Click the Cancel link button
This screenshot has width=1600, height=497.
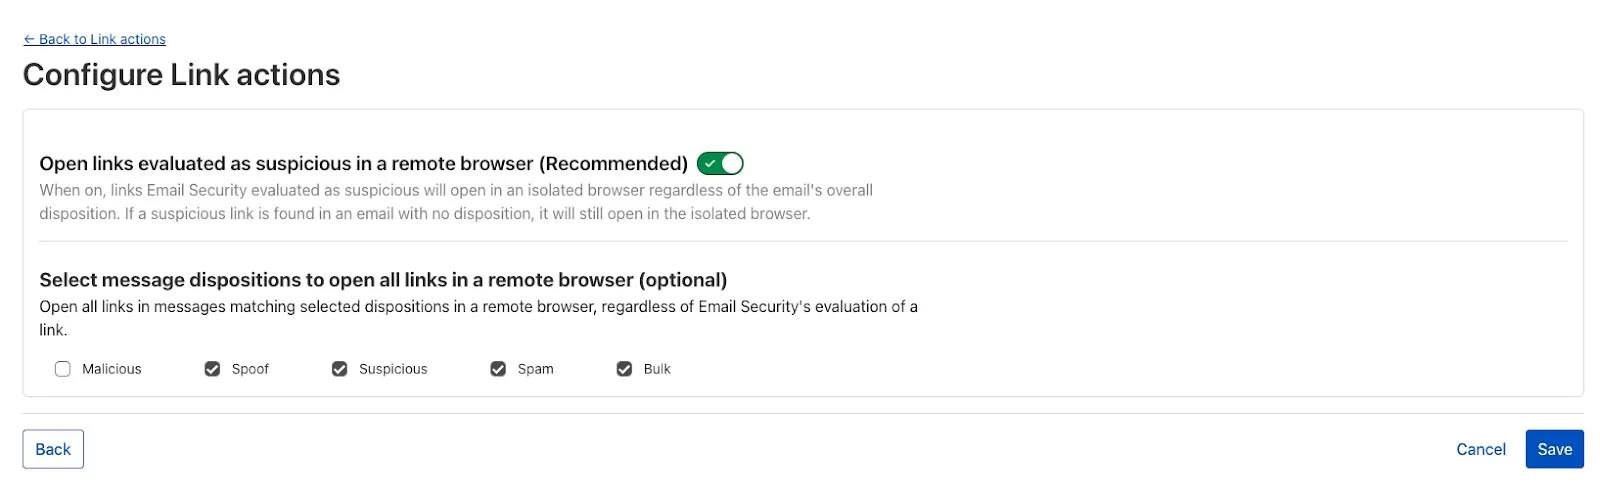pos(1480,449)
